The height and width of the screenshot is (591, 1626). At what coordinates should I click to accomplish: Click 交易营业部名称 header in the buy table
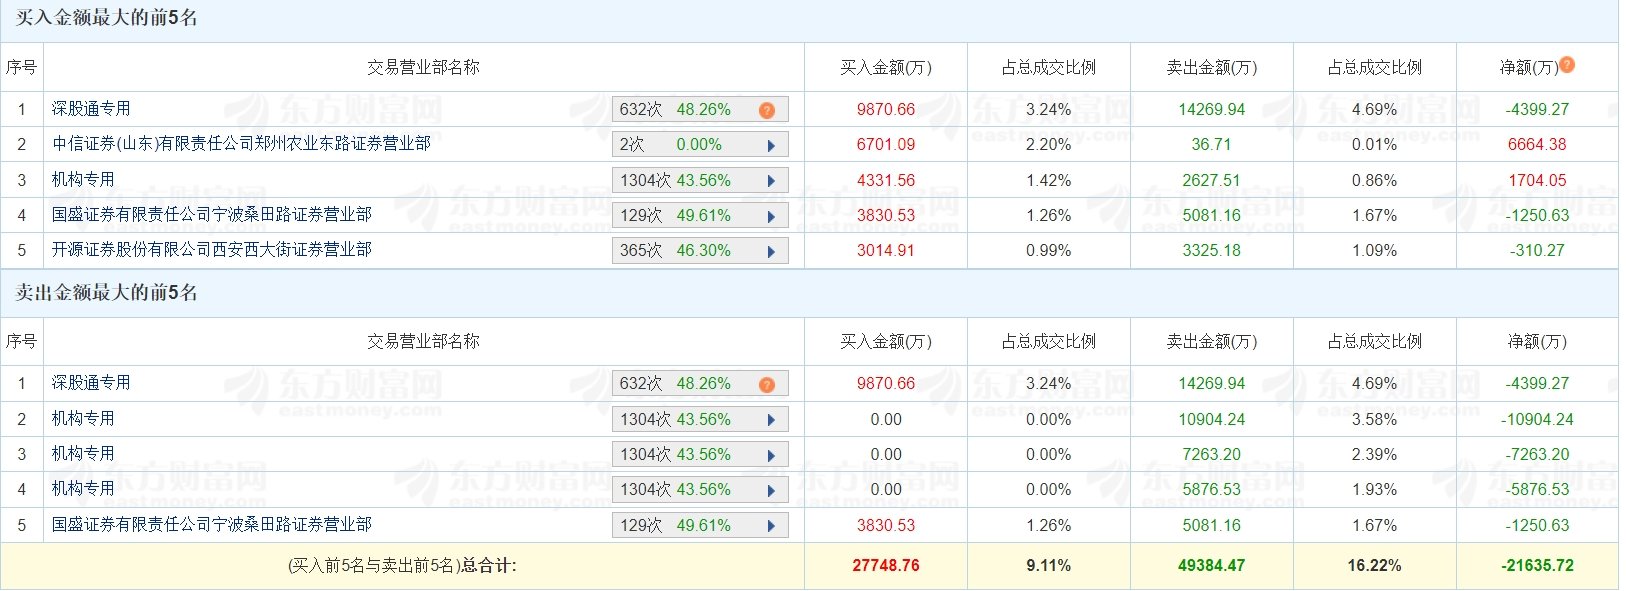(x=423, y=67)
